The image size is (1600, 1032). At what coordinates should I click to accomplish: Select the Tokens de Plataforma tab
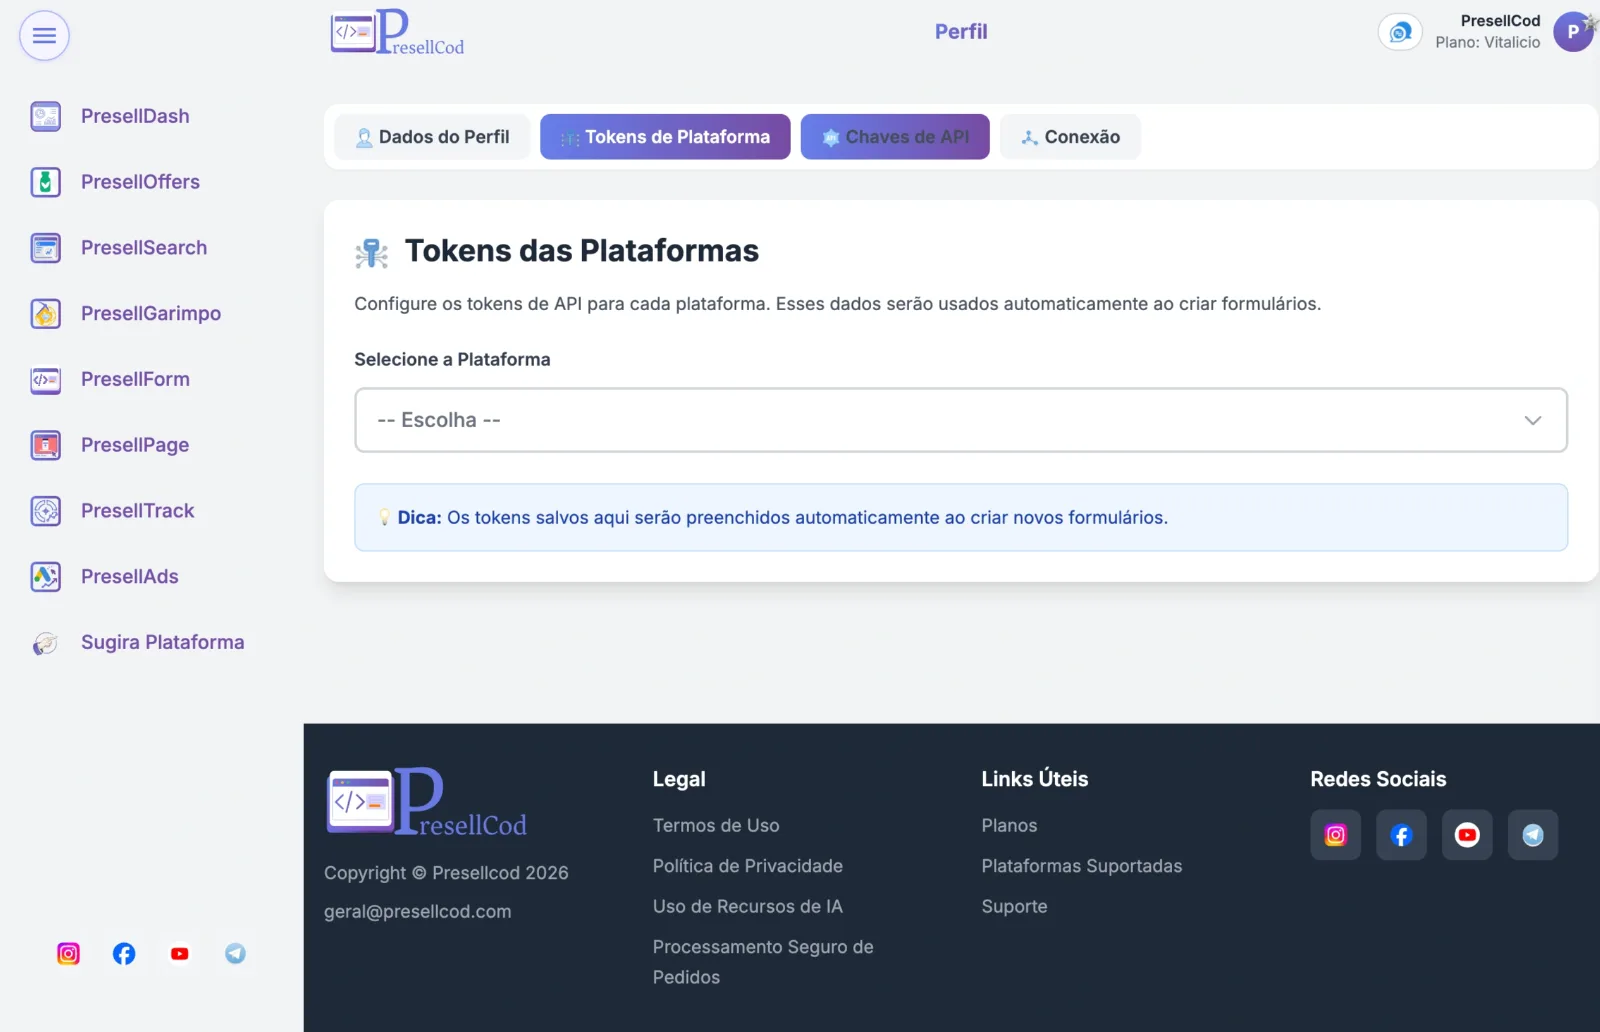(665, 137)
